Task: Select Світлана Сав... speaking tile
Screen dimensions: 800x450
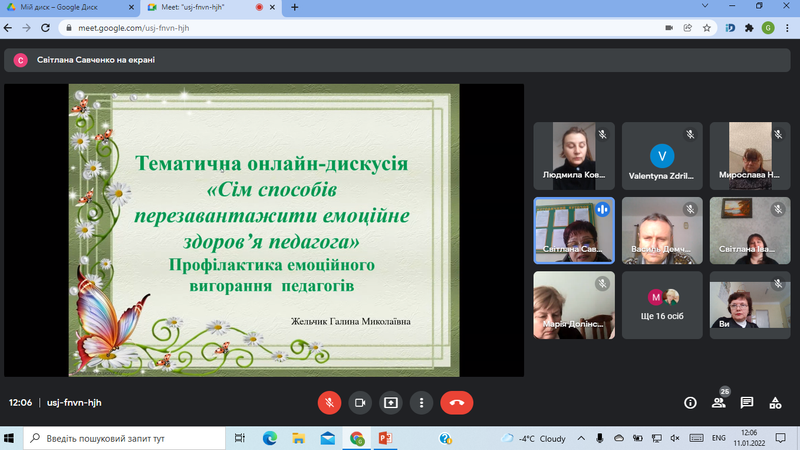Action: (574, 231)
